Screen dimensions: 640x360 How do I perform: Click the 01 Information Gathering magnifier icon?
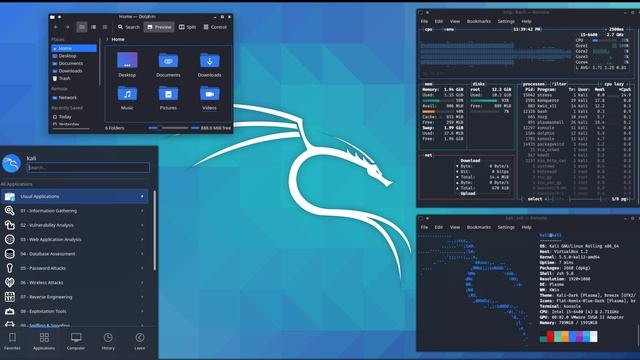pos(9,211)
